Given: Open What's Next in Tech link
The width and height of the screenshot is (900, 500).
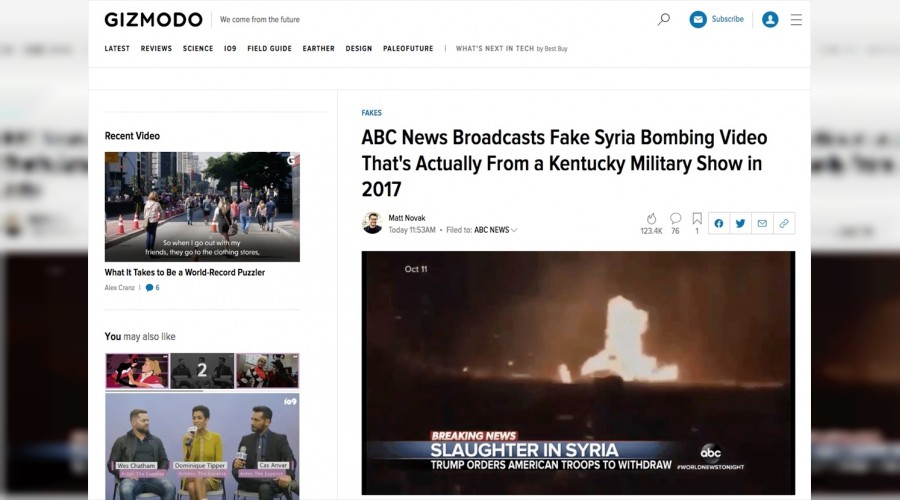Looking at the screenshot, I should [x=511, y=49].
